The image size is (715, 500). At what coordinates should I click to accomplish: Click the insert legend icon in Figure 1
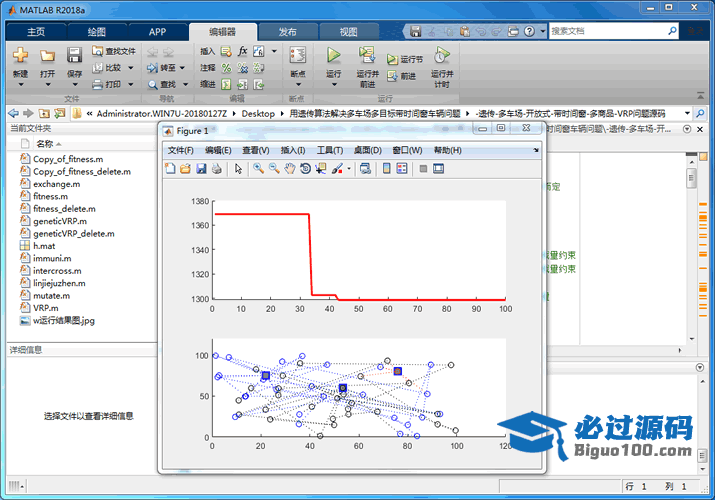[402, 169]
